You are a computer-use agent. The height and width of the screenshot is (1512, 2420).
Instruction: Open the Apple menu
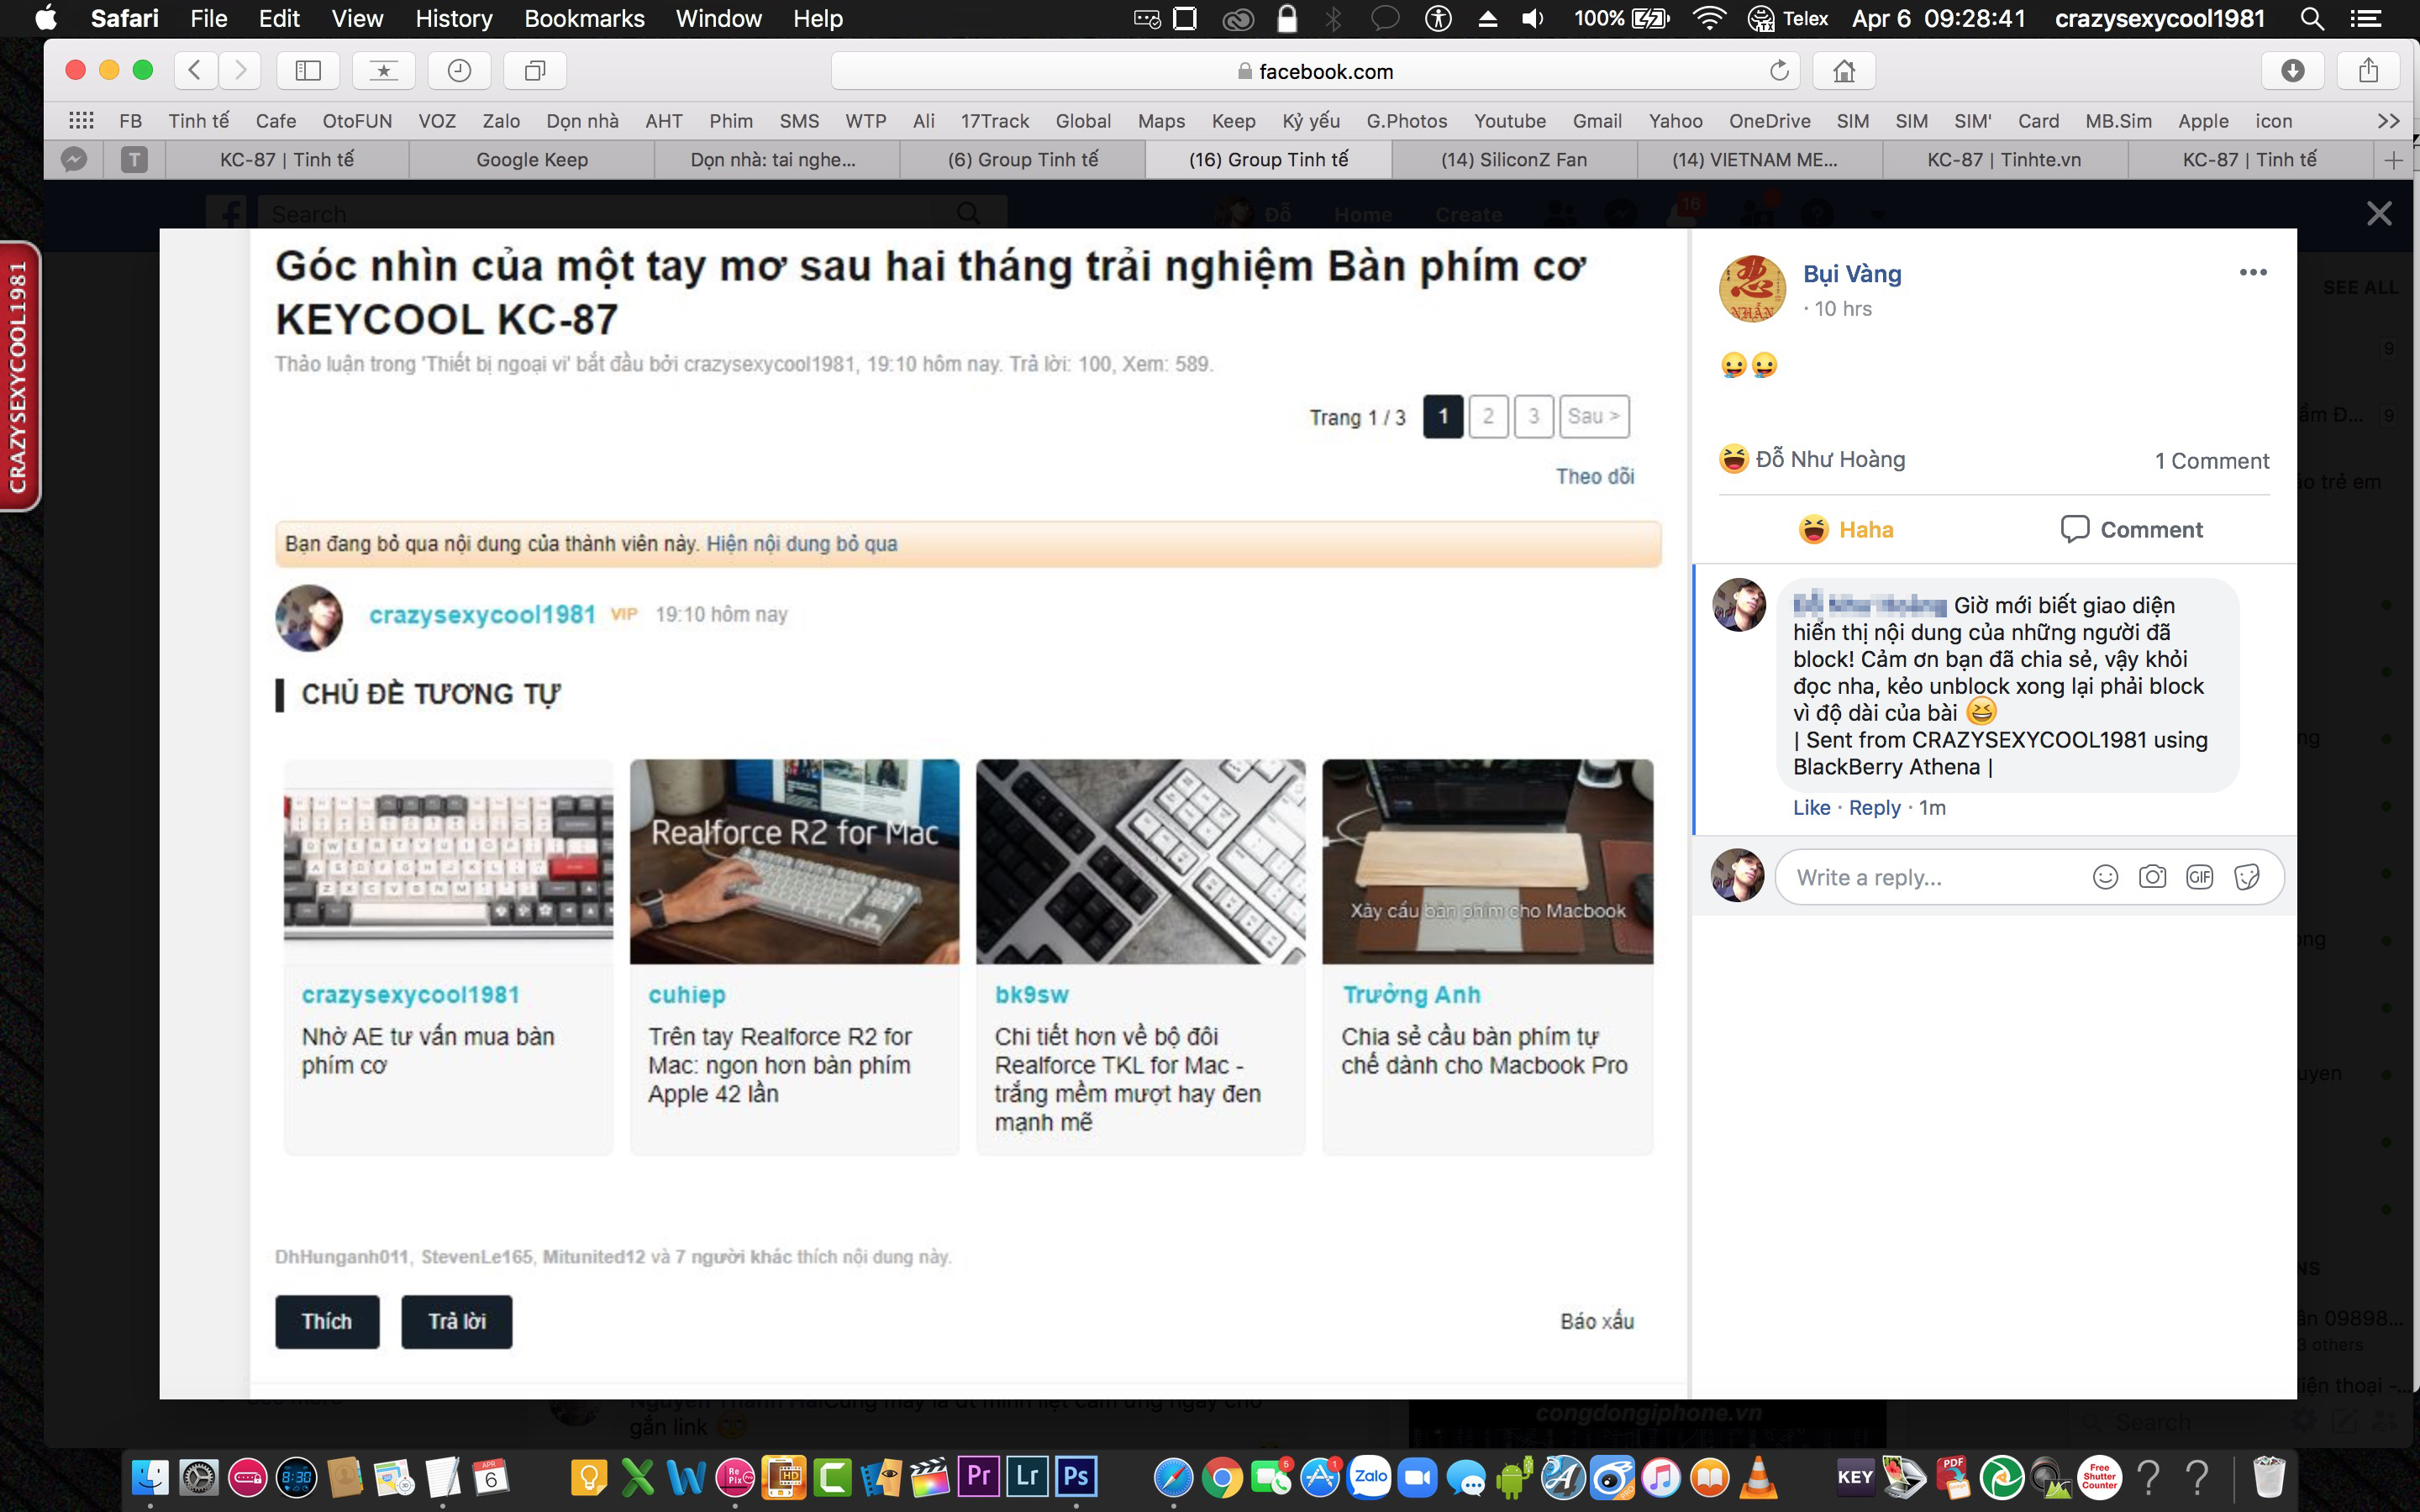[x=46, y=18]
